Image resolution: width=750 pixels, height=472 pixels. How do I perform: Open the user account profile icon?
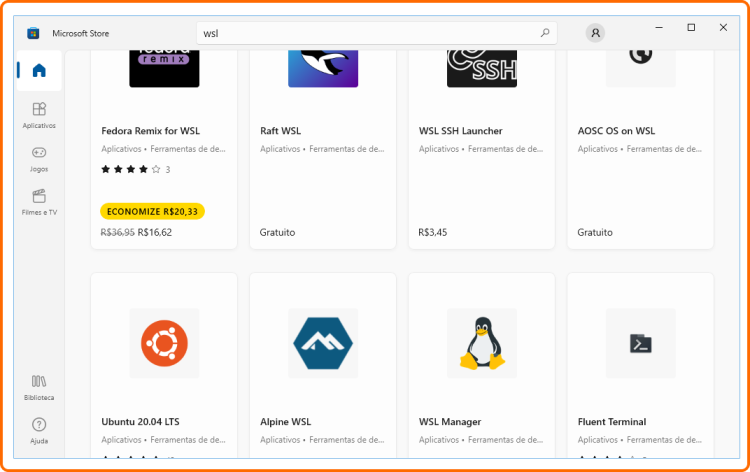coord(596,33)
